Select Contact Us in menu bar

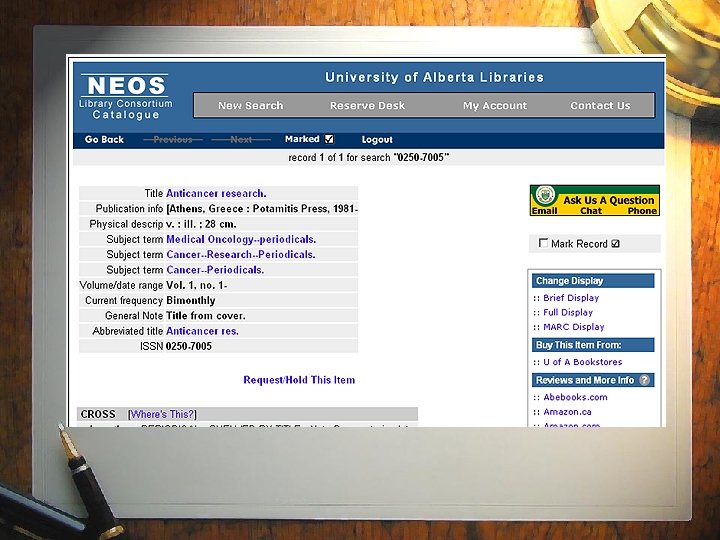(600, 106)
